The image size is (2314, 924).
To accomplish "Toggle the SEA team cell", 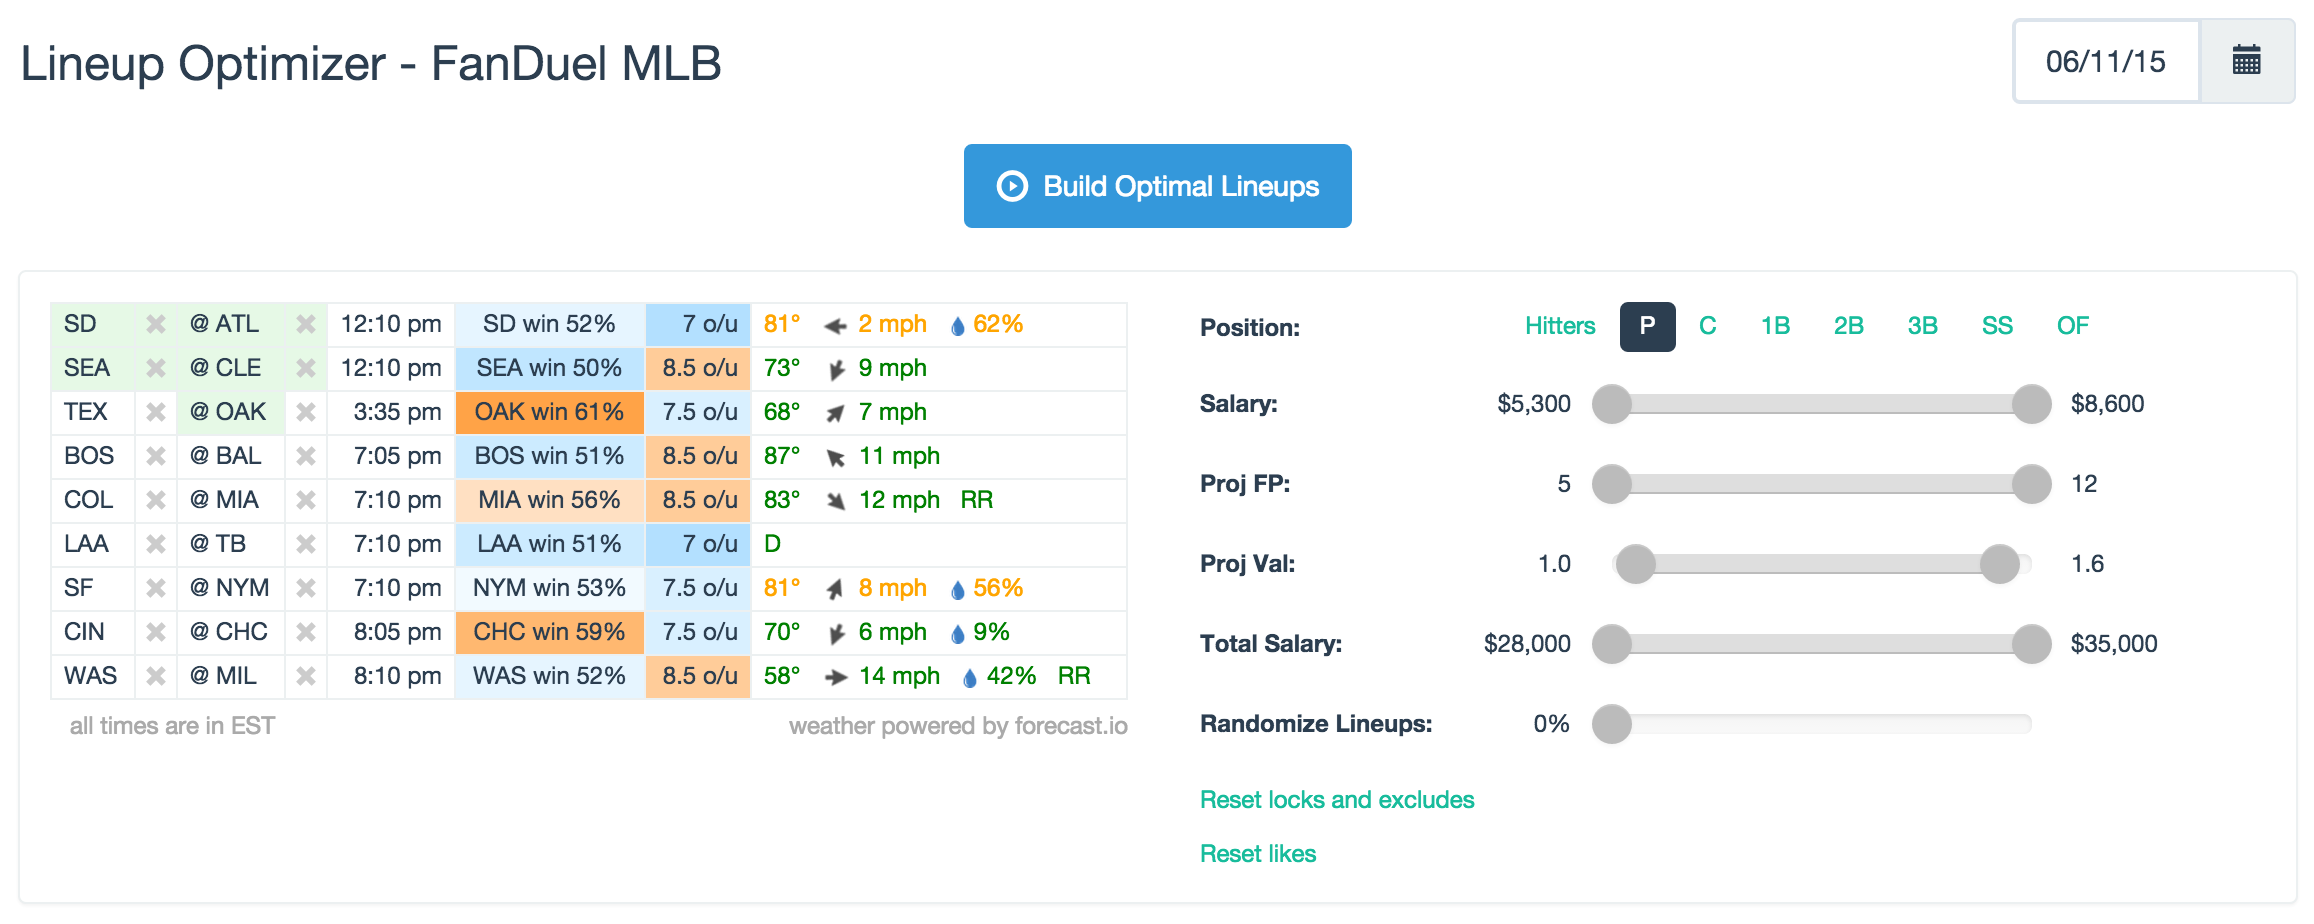I will [x=88, y=368].
